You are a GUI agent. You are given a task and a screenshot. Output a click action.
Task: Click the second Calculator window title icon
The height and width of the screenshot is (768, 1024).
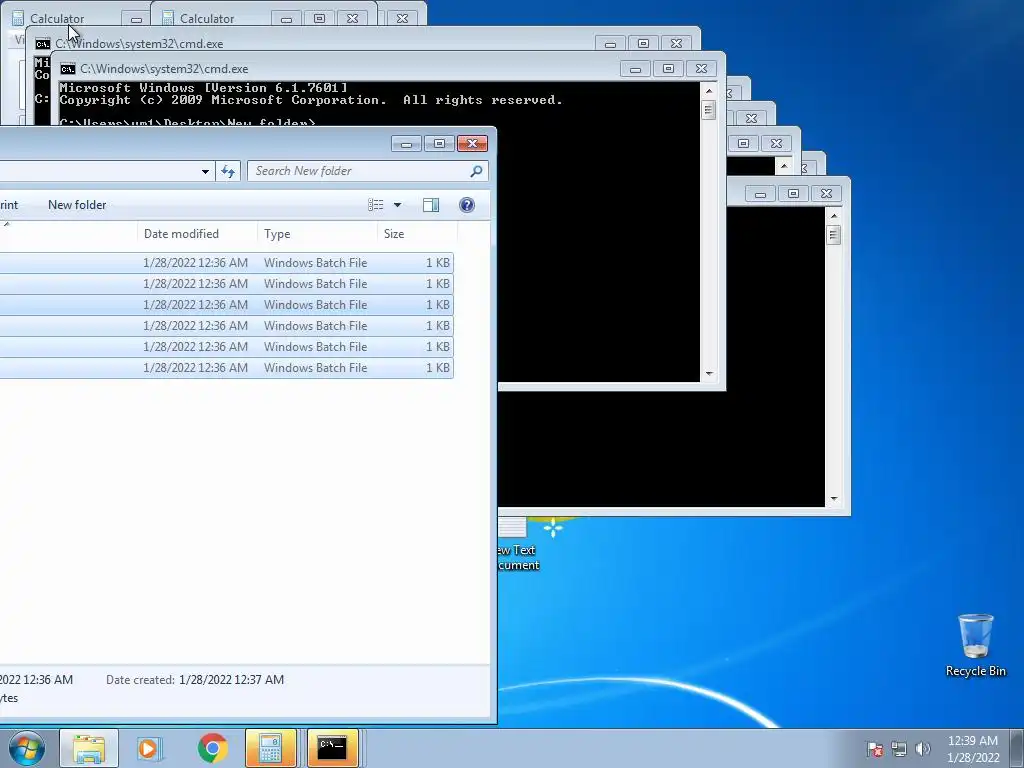pos(168,18)
